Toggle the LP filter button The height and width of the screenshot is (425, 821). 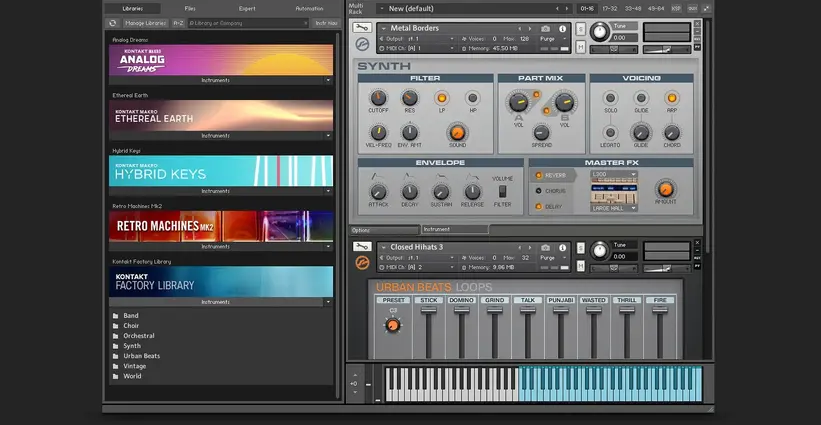coord(441,98)
